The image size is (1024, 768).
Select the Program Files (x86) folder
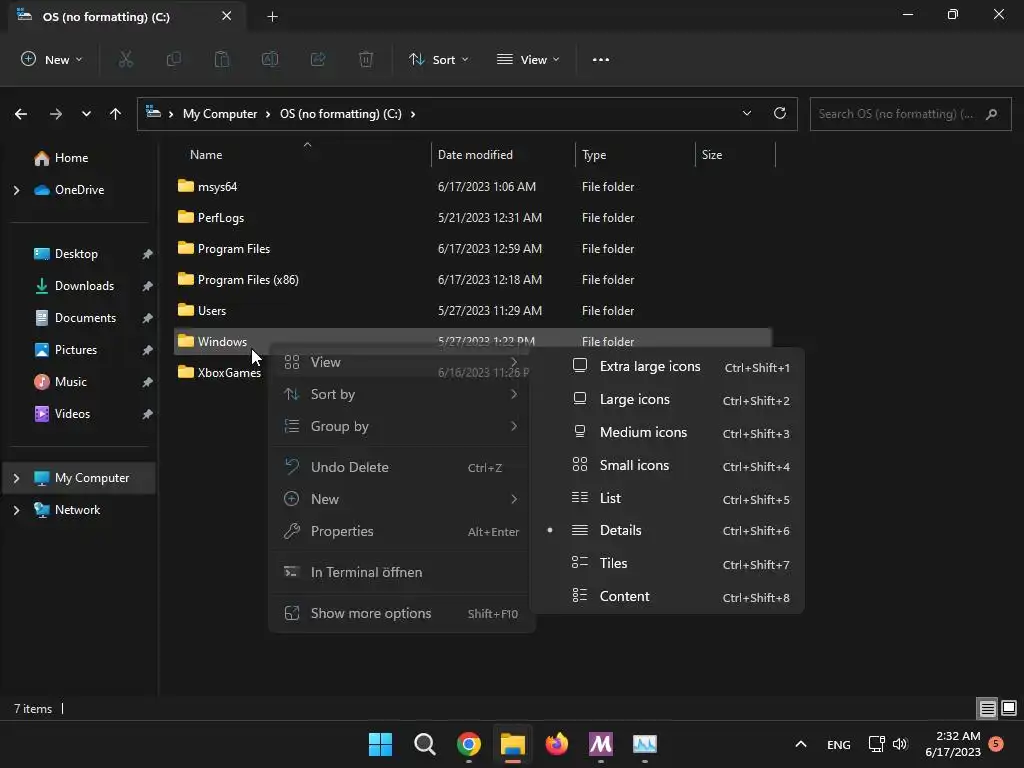coord(473,280)
